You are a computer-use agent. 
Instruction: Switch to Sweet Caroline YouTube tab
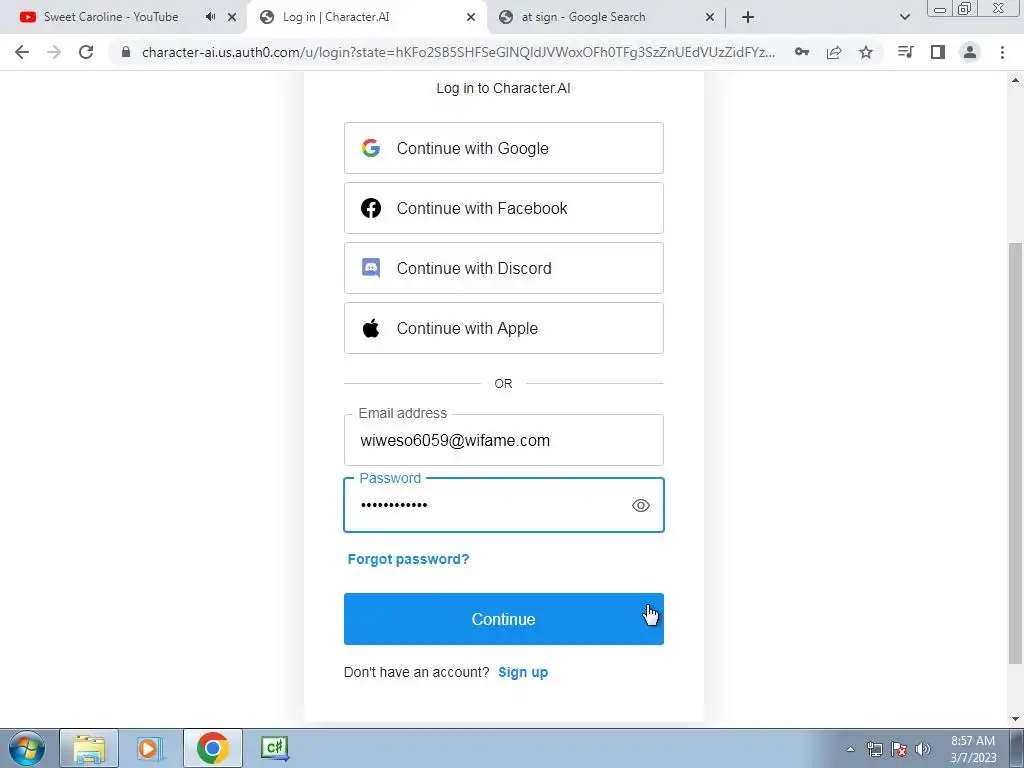tap(111, 17)
